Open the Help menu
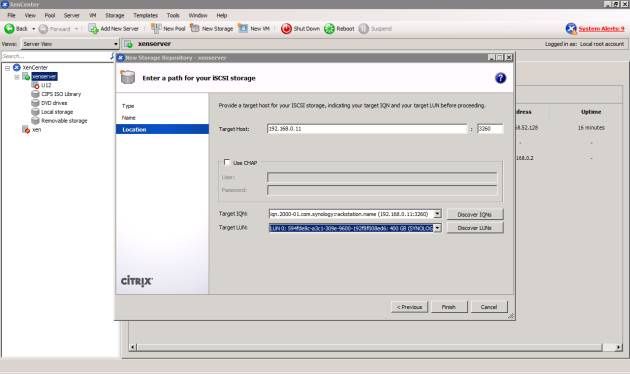This screenshot has width=630, height=374. point(222,15)
